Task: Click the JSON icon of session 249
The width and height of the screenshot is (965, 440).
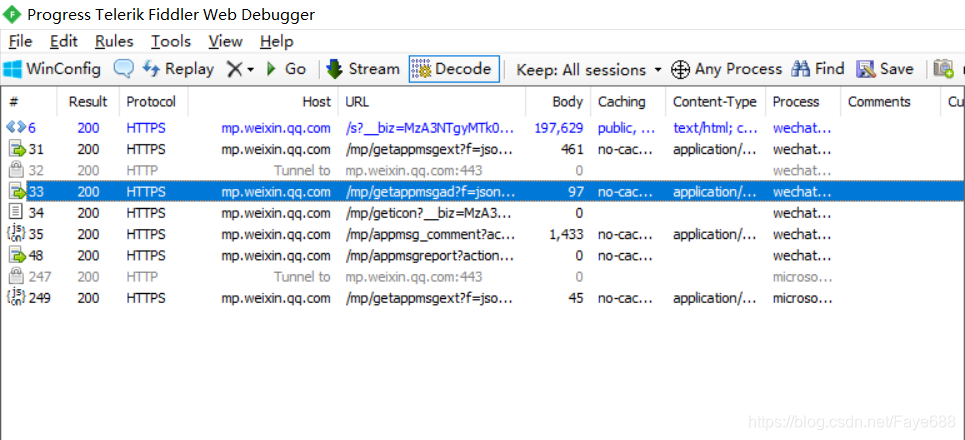Action: pyautogui.click(x=15, y=298)
